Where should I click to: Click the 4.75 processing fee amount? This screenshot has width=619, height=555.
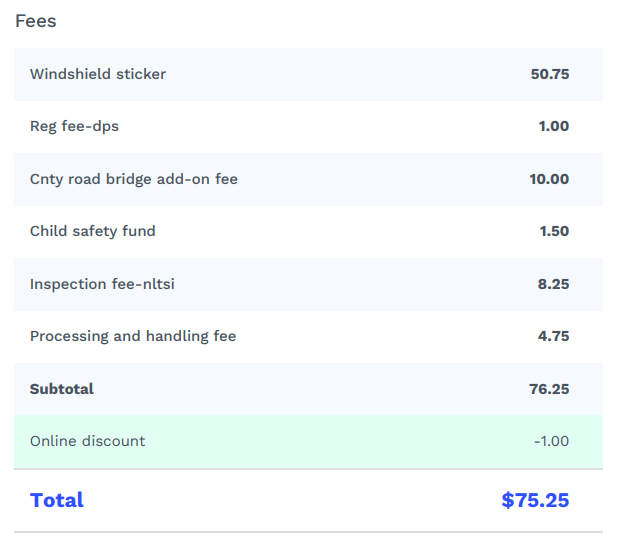[x=553, y=336]
